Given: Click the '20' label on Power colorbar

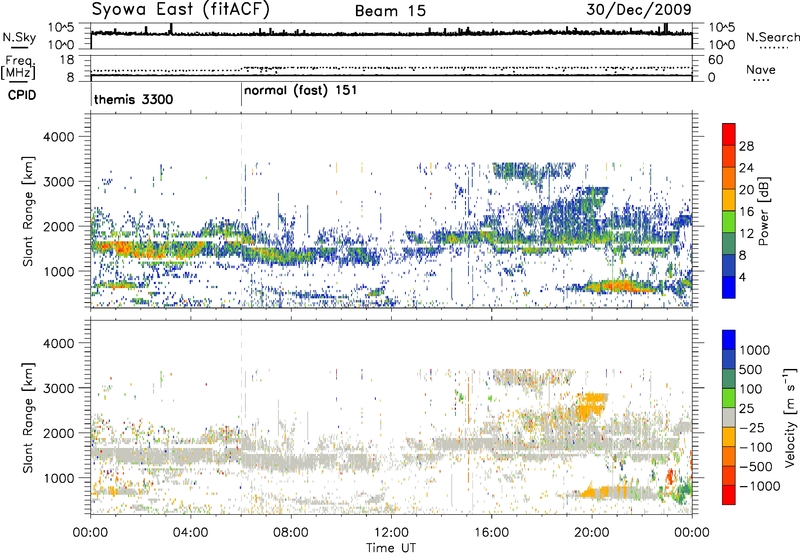Looking at the screenshot, I should [x=746, y=190].
